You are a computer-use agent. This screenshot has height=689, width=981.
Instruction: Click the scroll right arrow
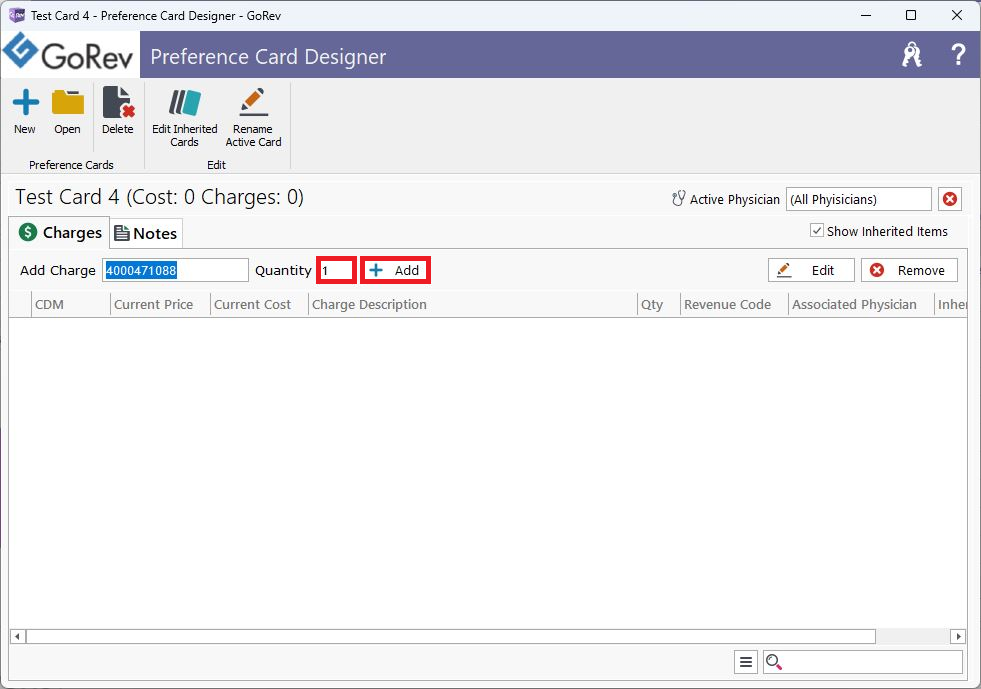958,636
